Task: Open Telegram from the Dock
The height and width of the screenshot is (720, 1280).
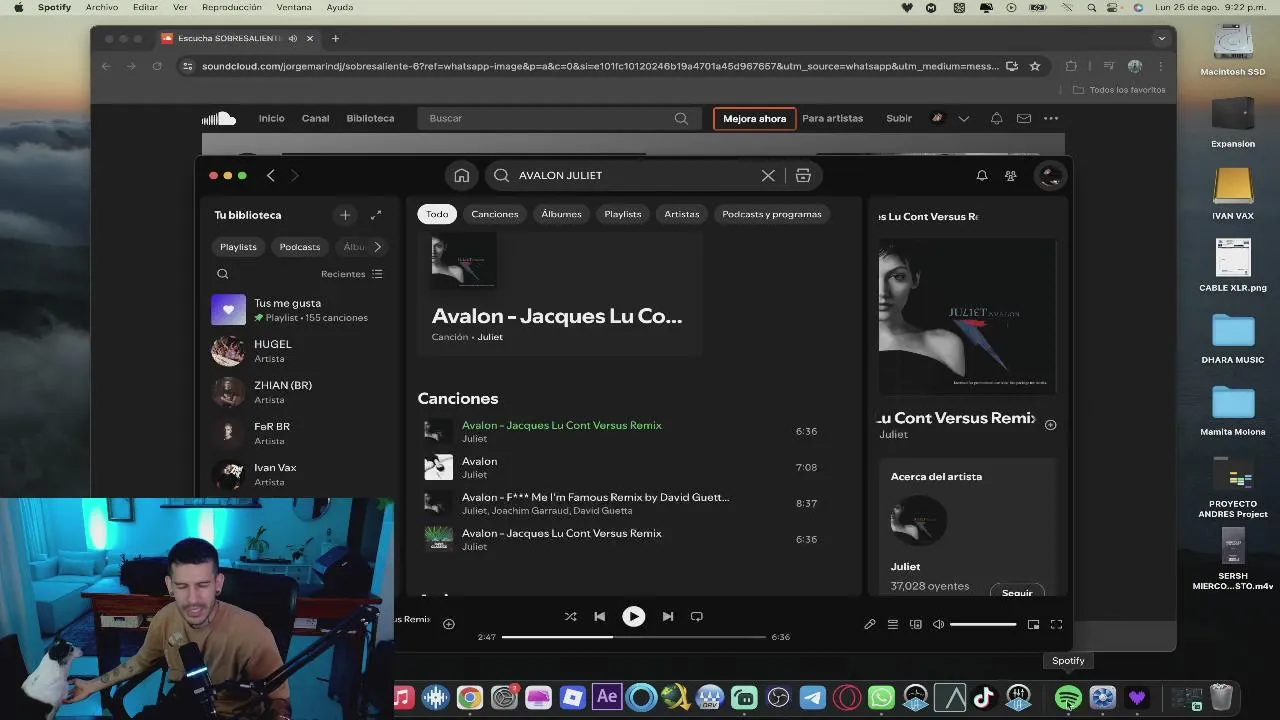Action: (813, 697)
